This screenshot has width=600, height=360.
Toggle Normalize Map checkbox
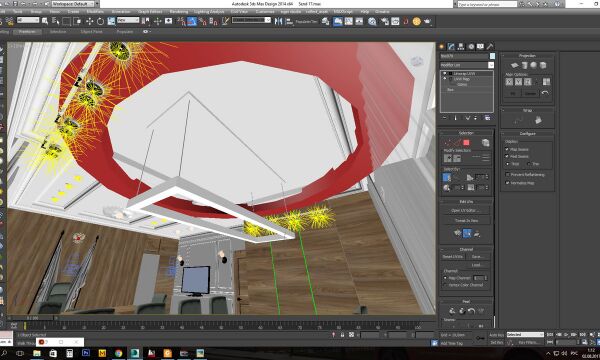point(507,183)
